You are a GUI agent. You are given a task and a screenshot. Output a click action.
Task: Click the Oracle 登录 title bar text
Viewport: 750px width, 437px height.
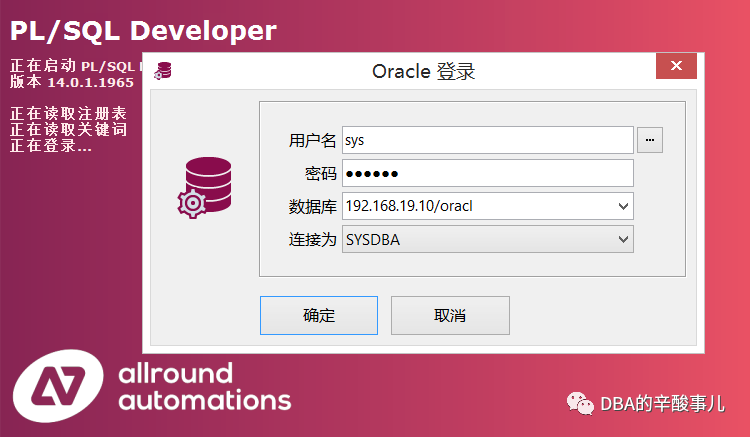pos(423,71)
